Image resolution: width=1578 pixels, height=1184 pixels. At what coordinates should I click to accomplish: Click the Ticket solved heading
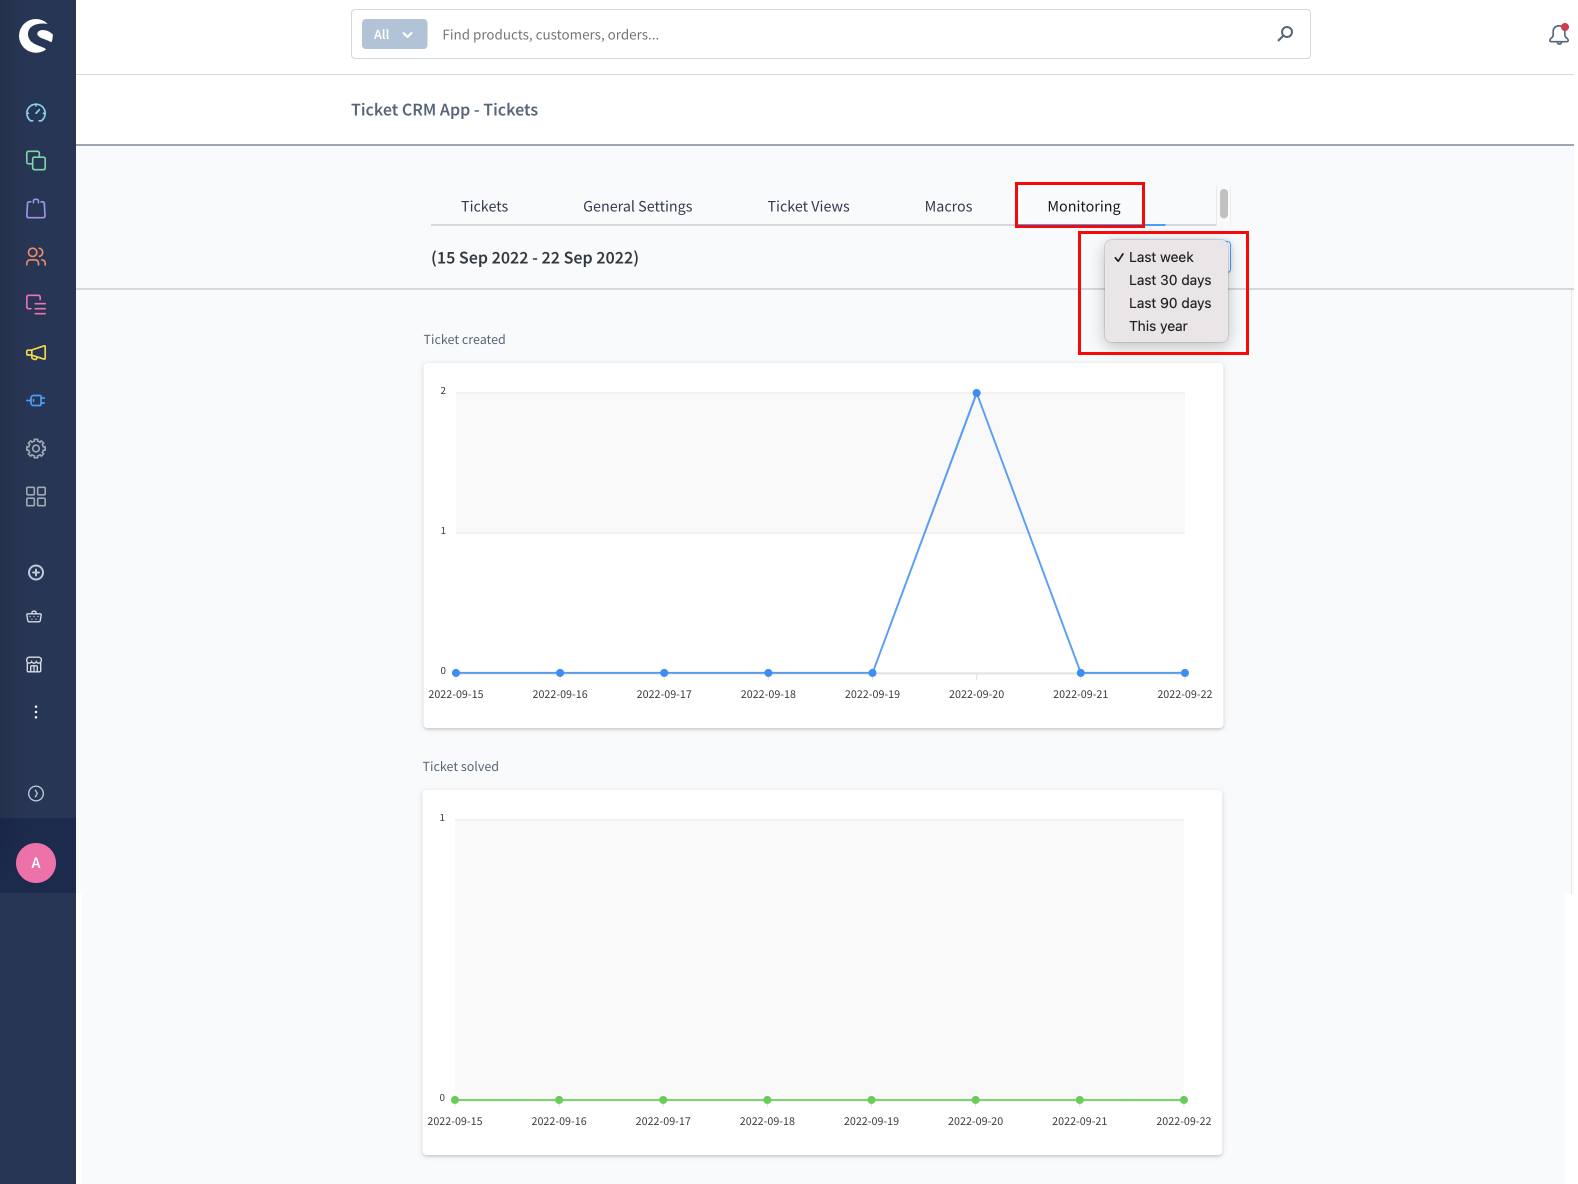point(460,767)
